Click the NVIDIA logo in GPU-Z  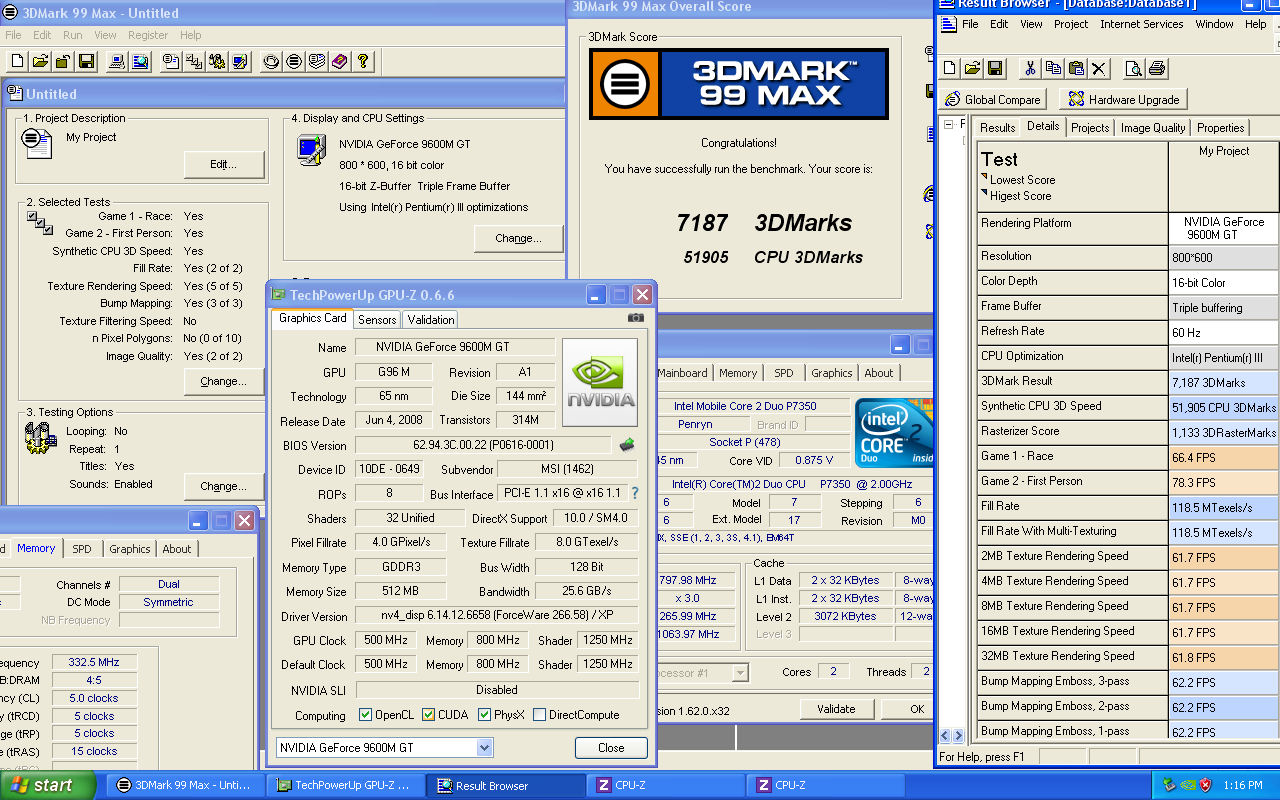(600, 382)
